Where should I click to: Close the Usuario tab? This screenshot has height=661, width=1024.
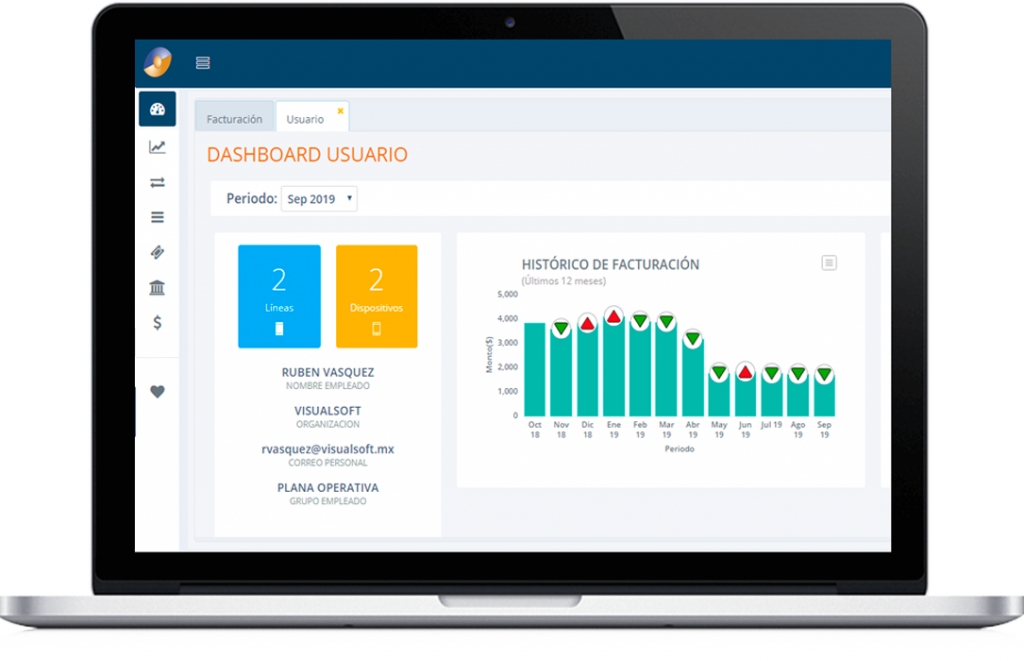tap(340, 111)
